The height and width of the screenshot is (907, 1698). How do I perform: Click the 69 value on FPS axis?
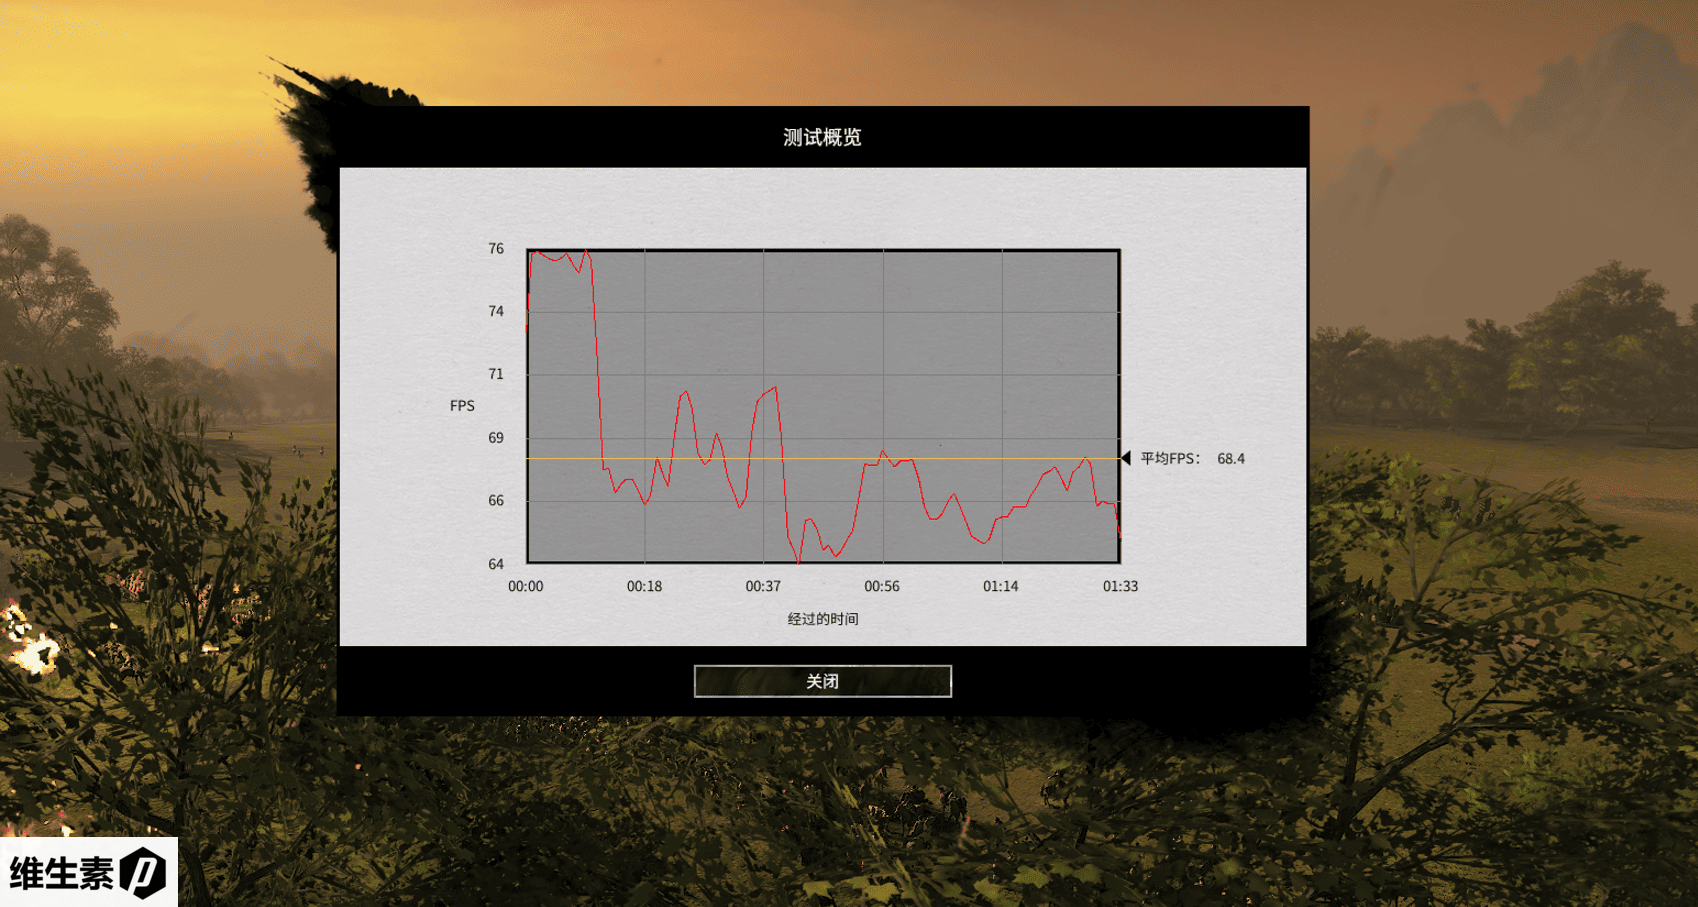(496, 438)
